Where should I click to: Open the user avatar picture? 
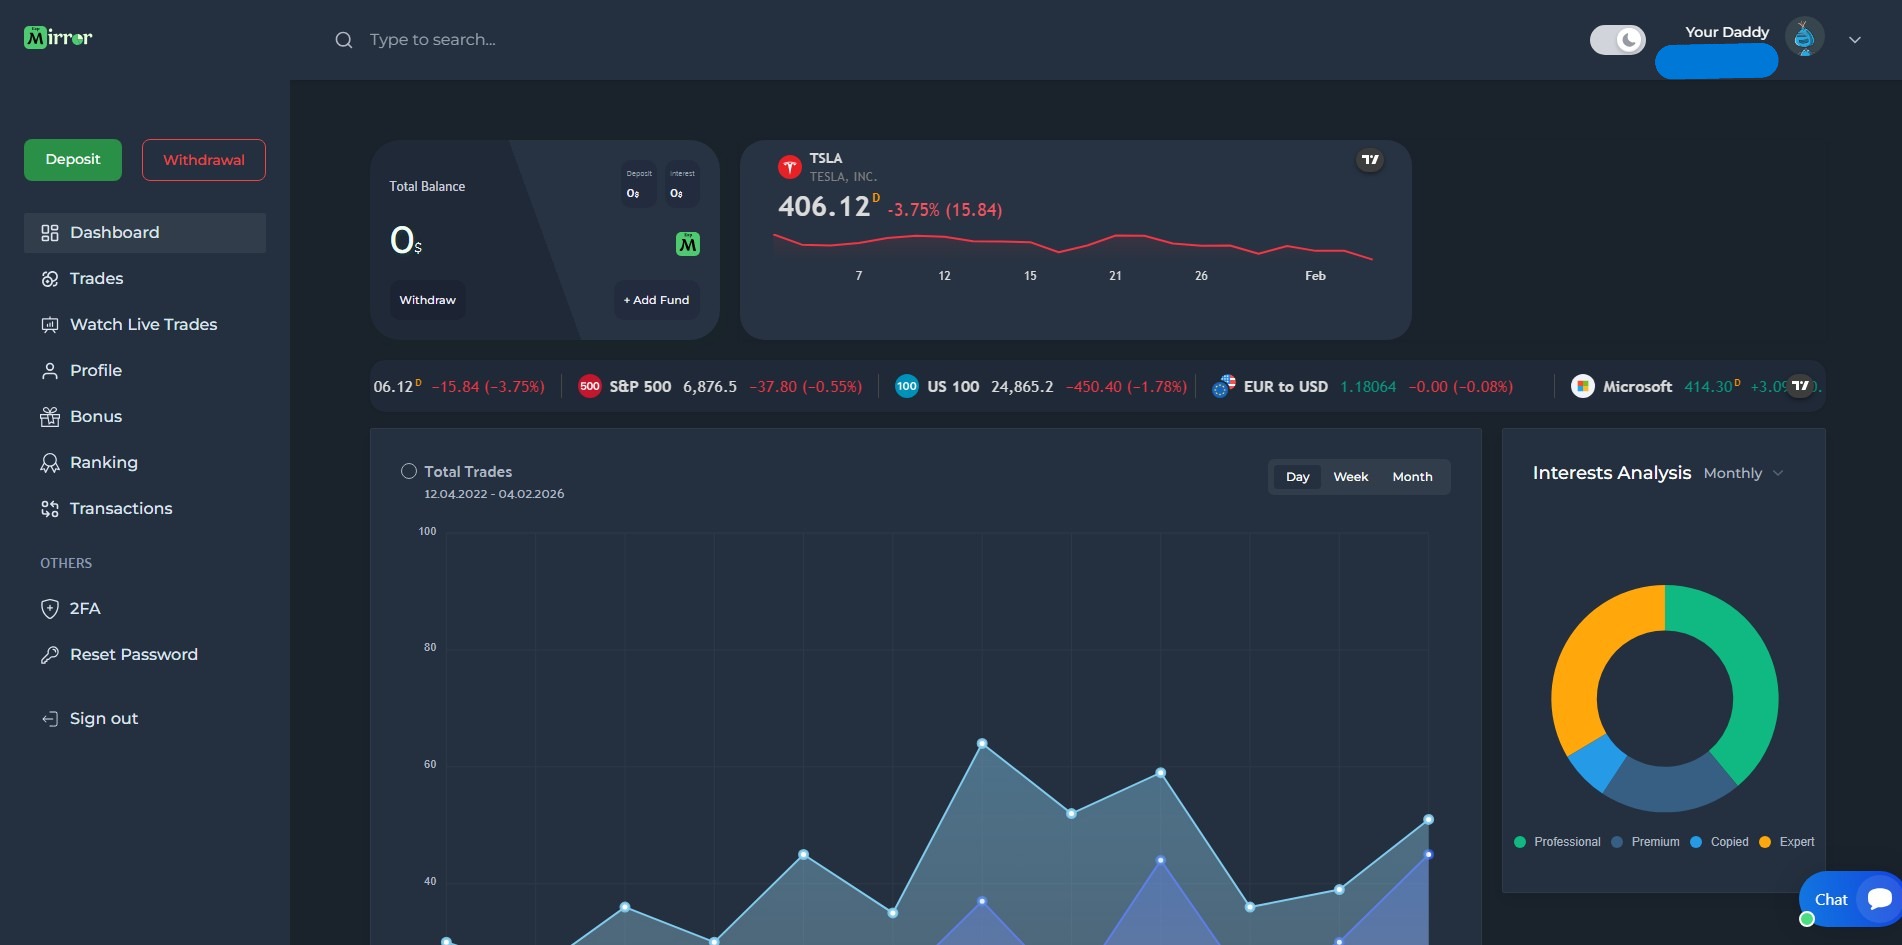pos(1804,38)
